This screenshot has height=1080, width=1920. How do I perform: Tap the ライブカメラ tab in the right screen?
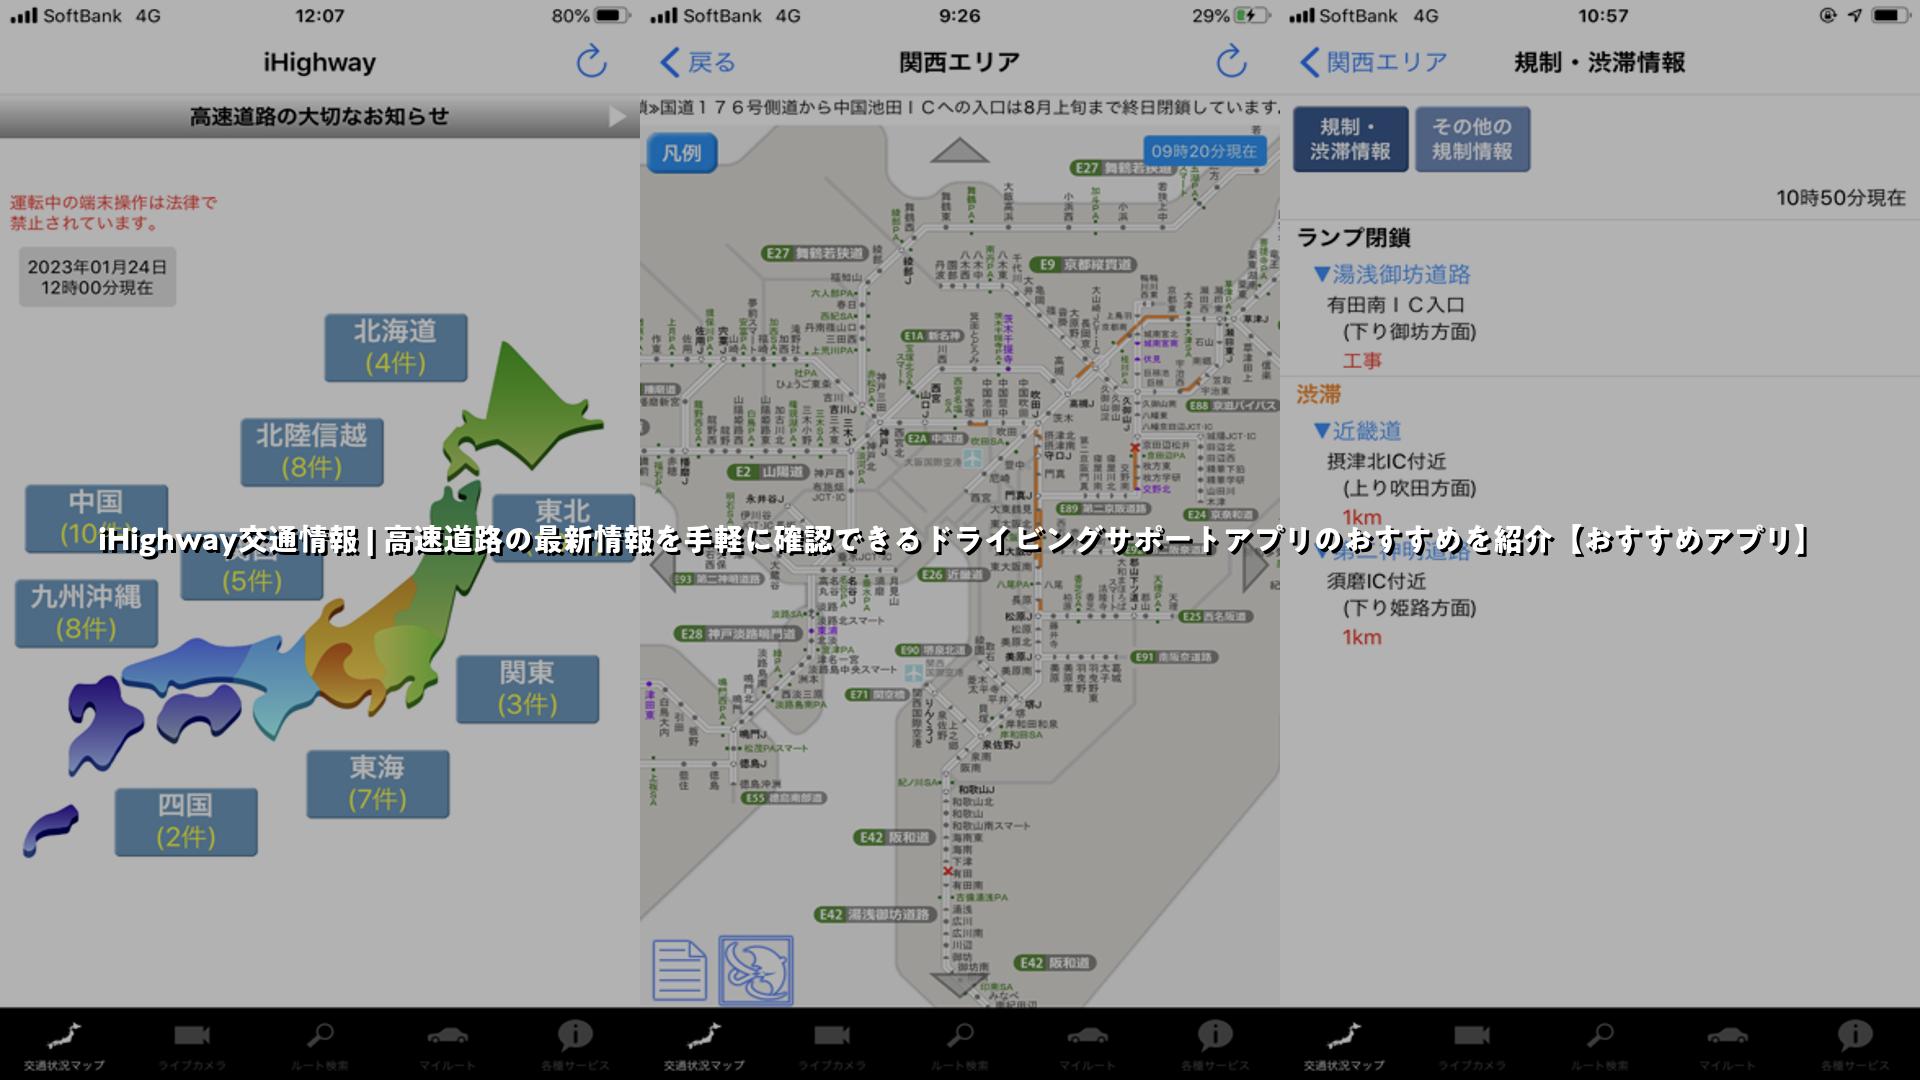(x=1472, y=1044)
